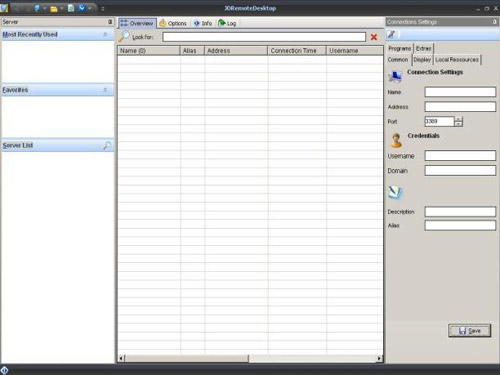This screenshot has width=500, height=375.
Task: Click the yellow folder icon in the quick access toolbar
Action: point(53,8)
